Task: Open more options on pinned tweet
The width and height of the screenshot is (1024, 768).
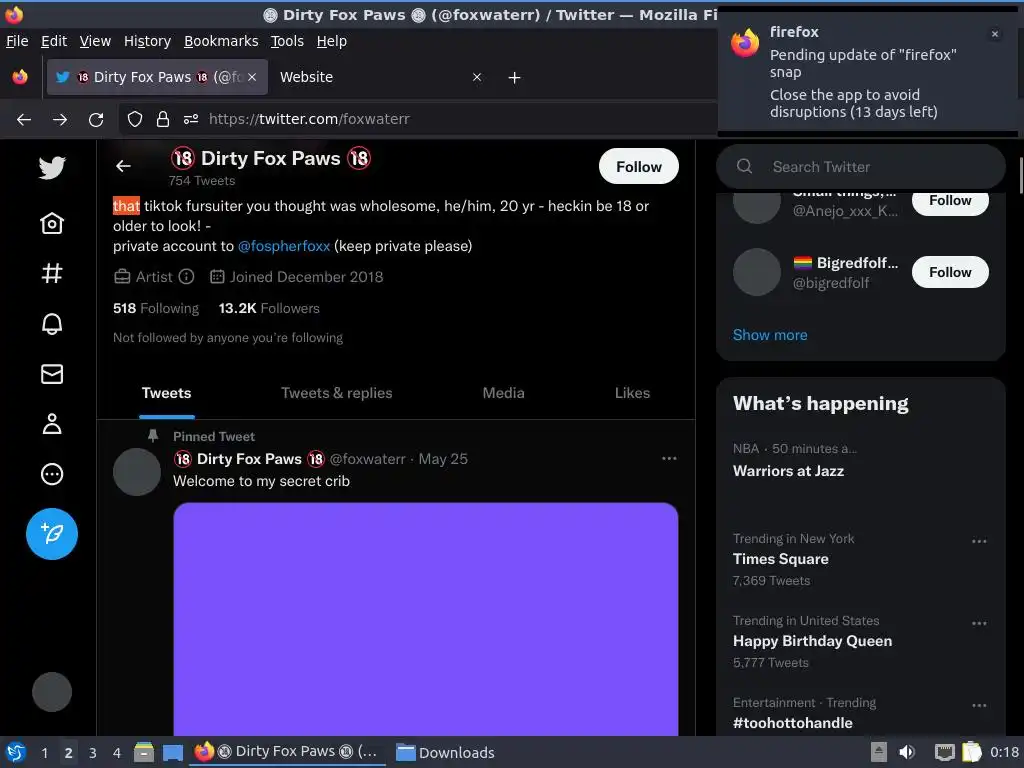Action: 669,458
